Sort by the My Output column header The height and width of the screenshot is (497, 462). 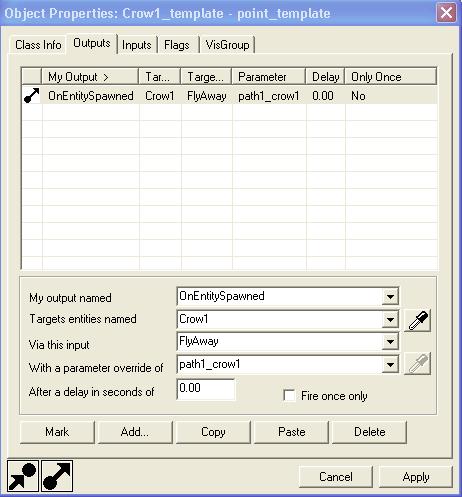[90, 77]
